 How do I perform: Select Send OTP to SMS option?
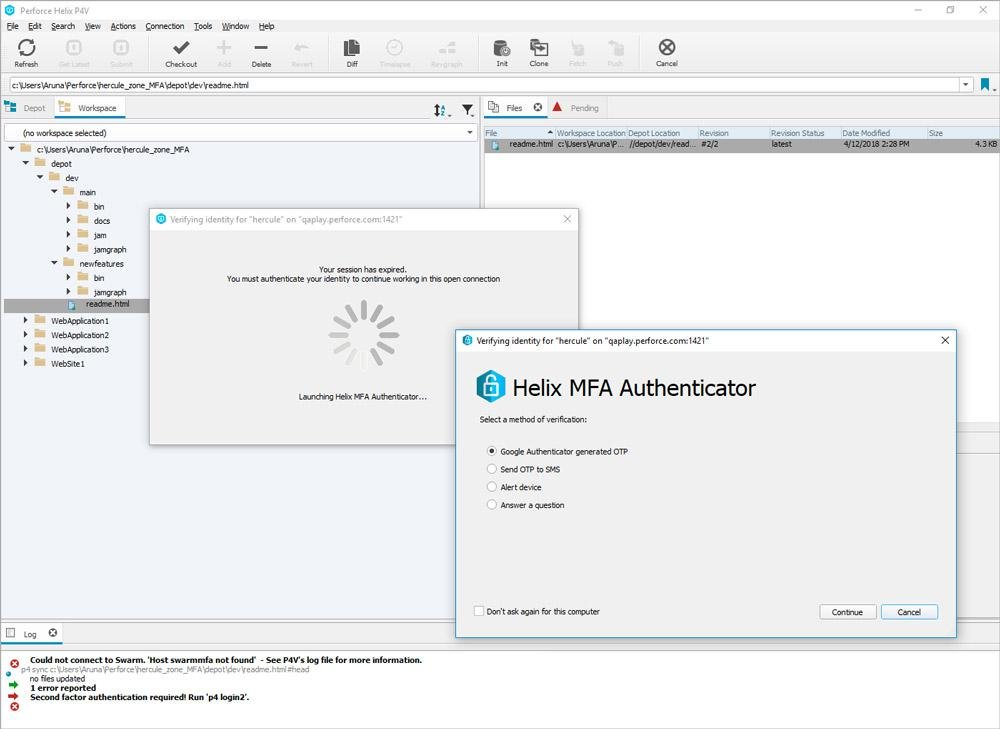(491, 469)
